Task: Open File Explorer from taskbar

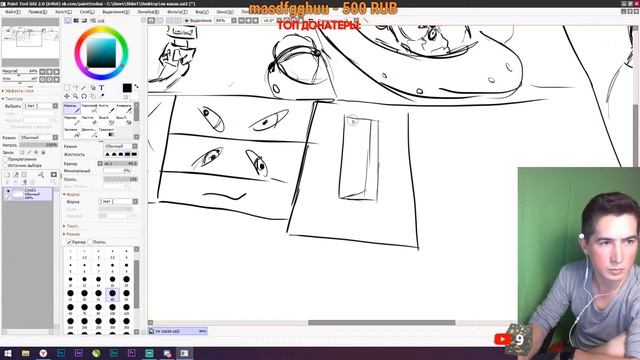Action: pos(25,353)
